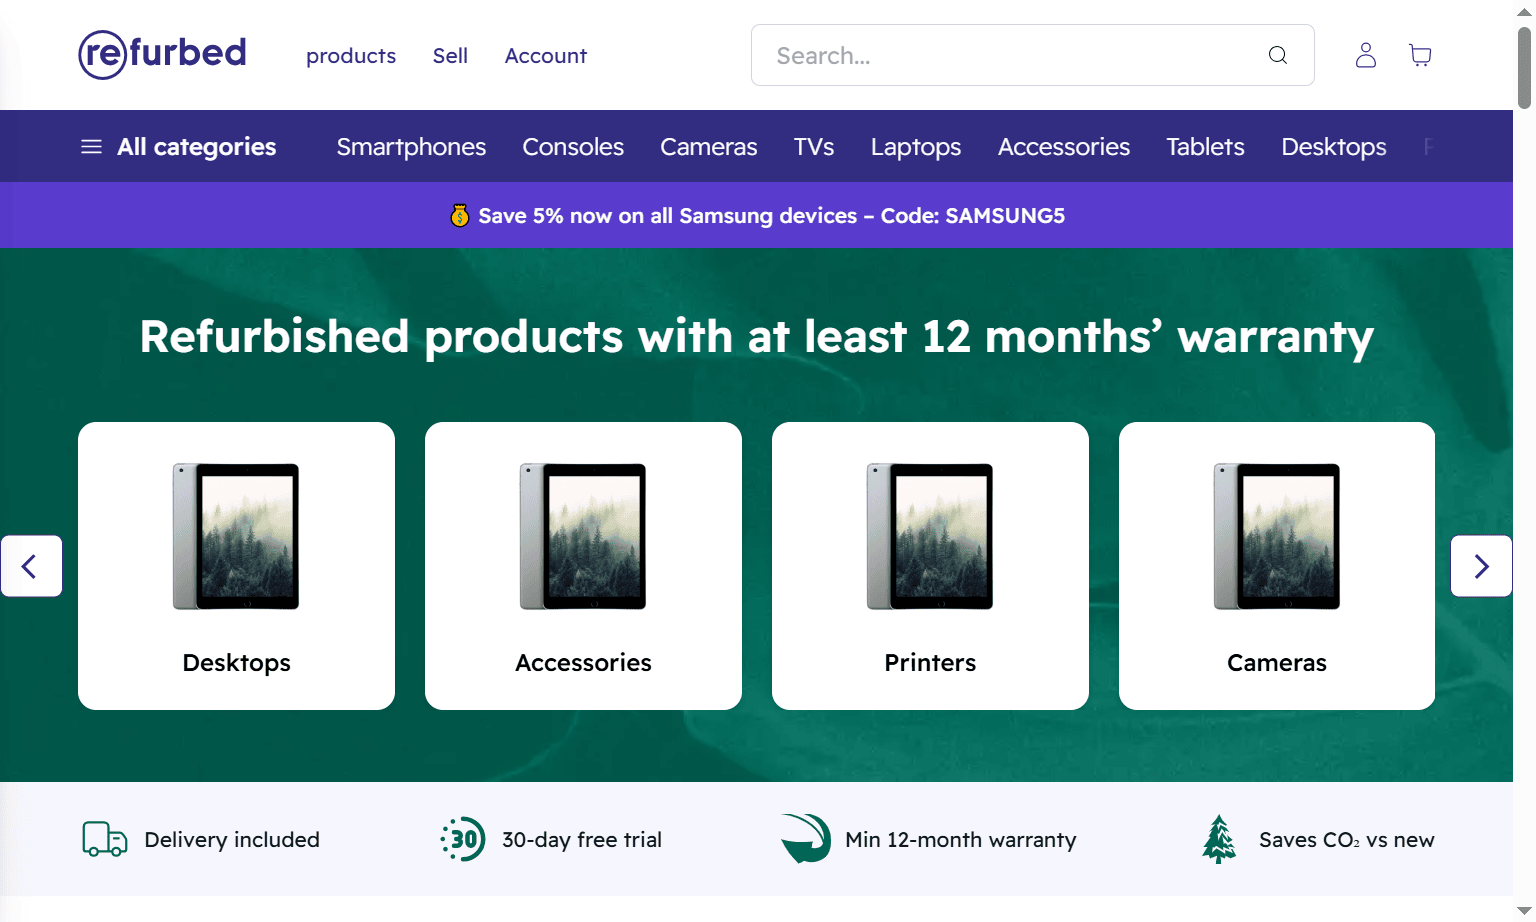Expand the All categories hamburger menu
This screenshot has width=1536, height=922.
coord(91,147)
